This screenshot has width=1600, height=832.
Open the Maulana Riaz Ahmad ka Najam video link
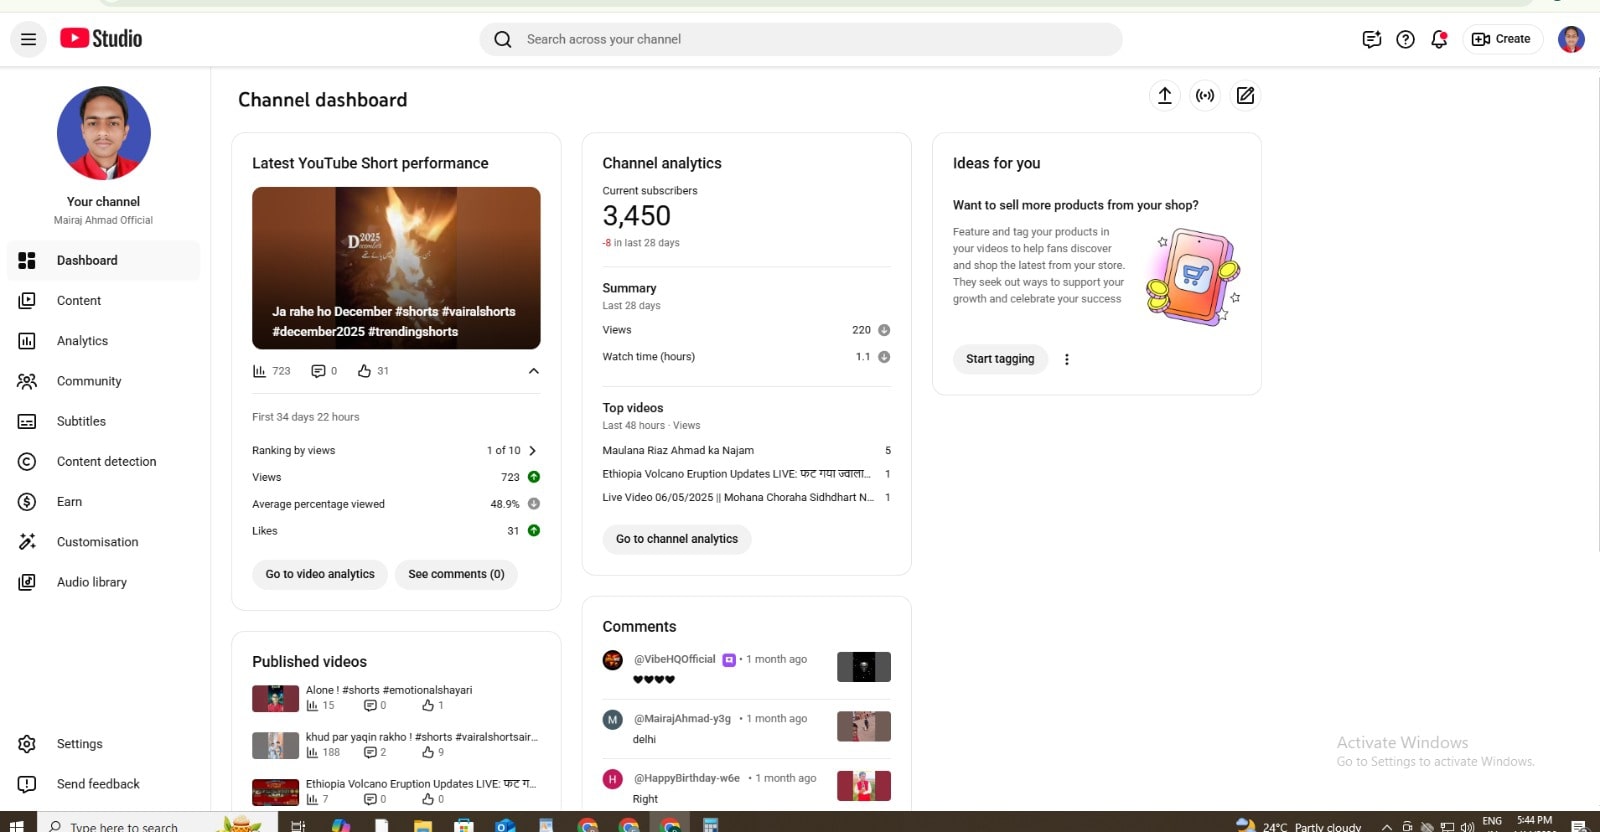tap(678, 450)
